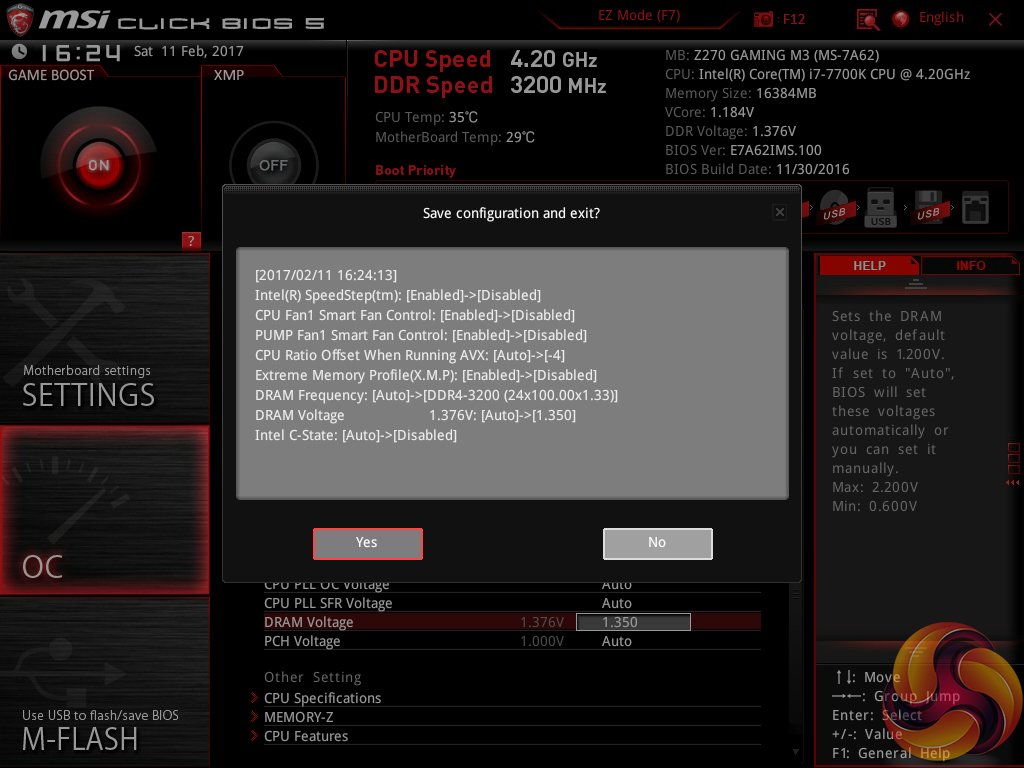The image size is (1024, 768).
Task: Click the PUMP Fan1 Smart Fan Control line
Action: tap(421, 335)
